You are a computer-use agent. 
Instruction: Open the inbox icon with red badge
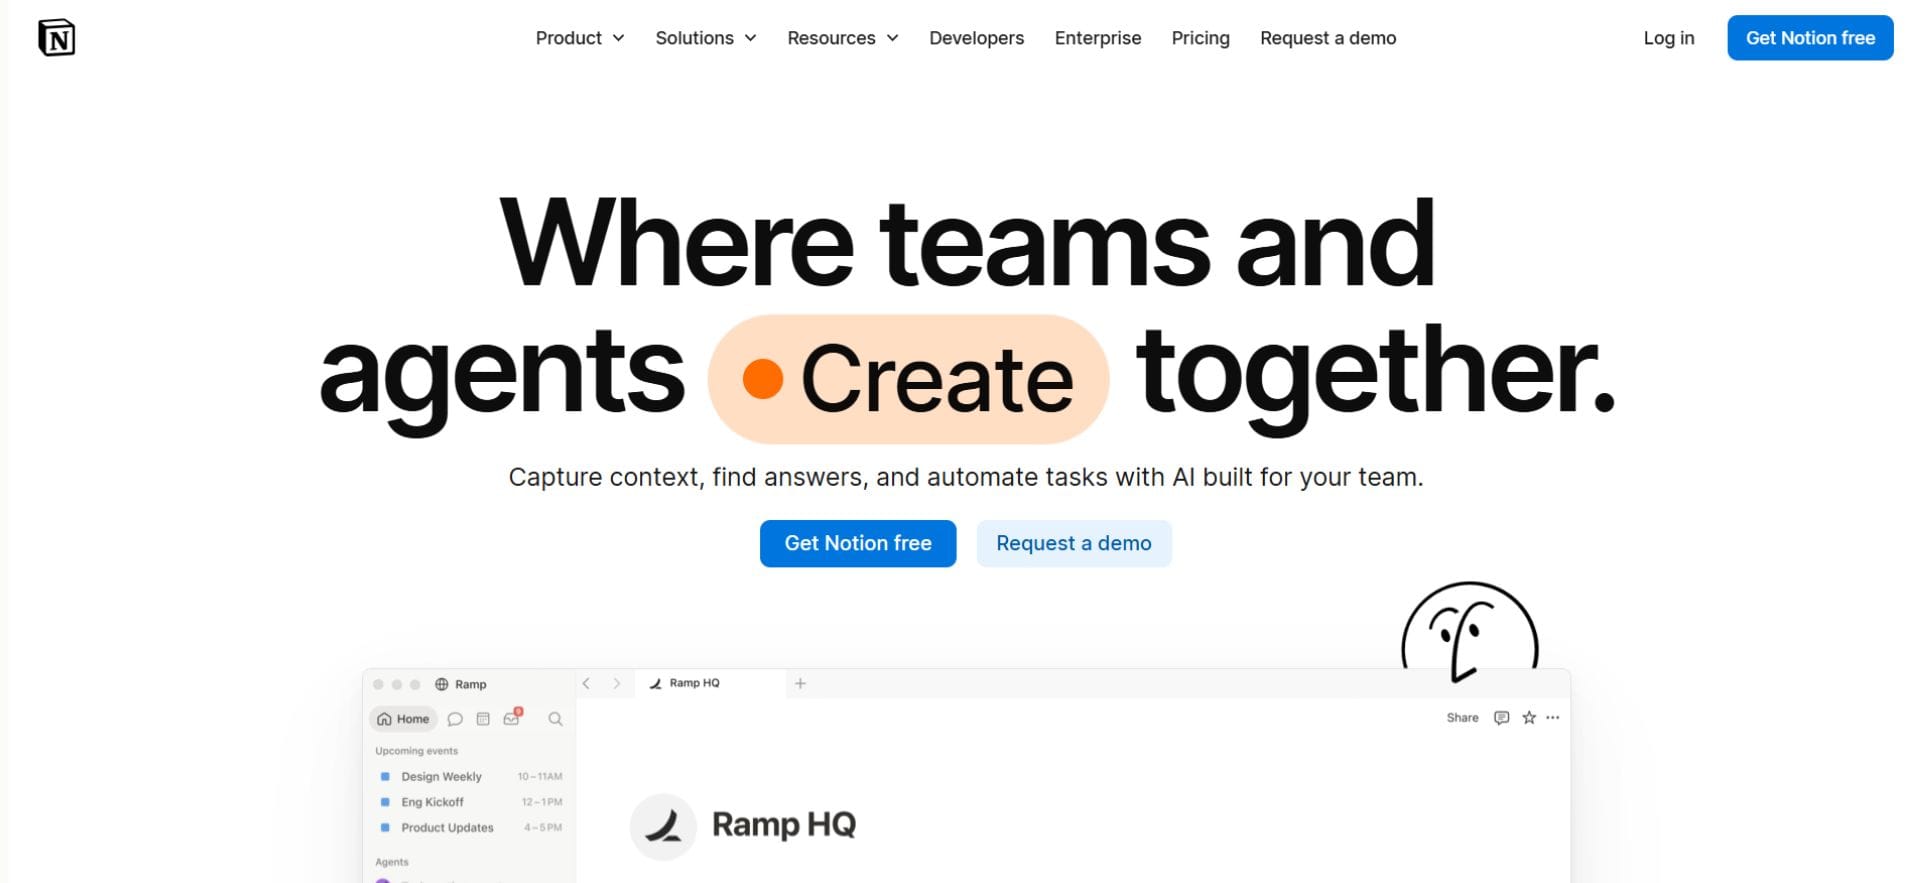[x=512, y=718]
